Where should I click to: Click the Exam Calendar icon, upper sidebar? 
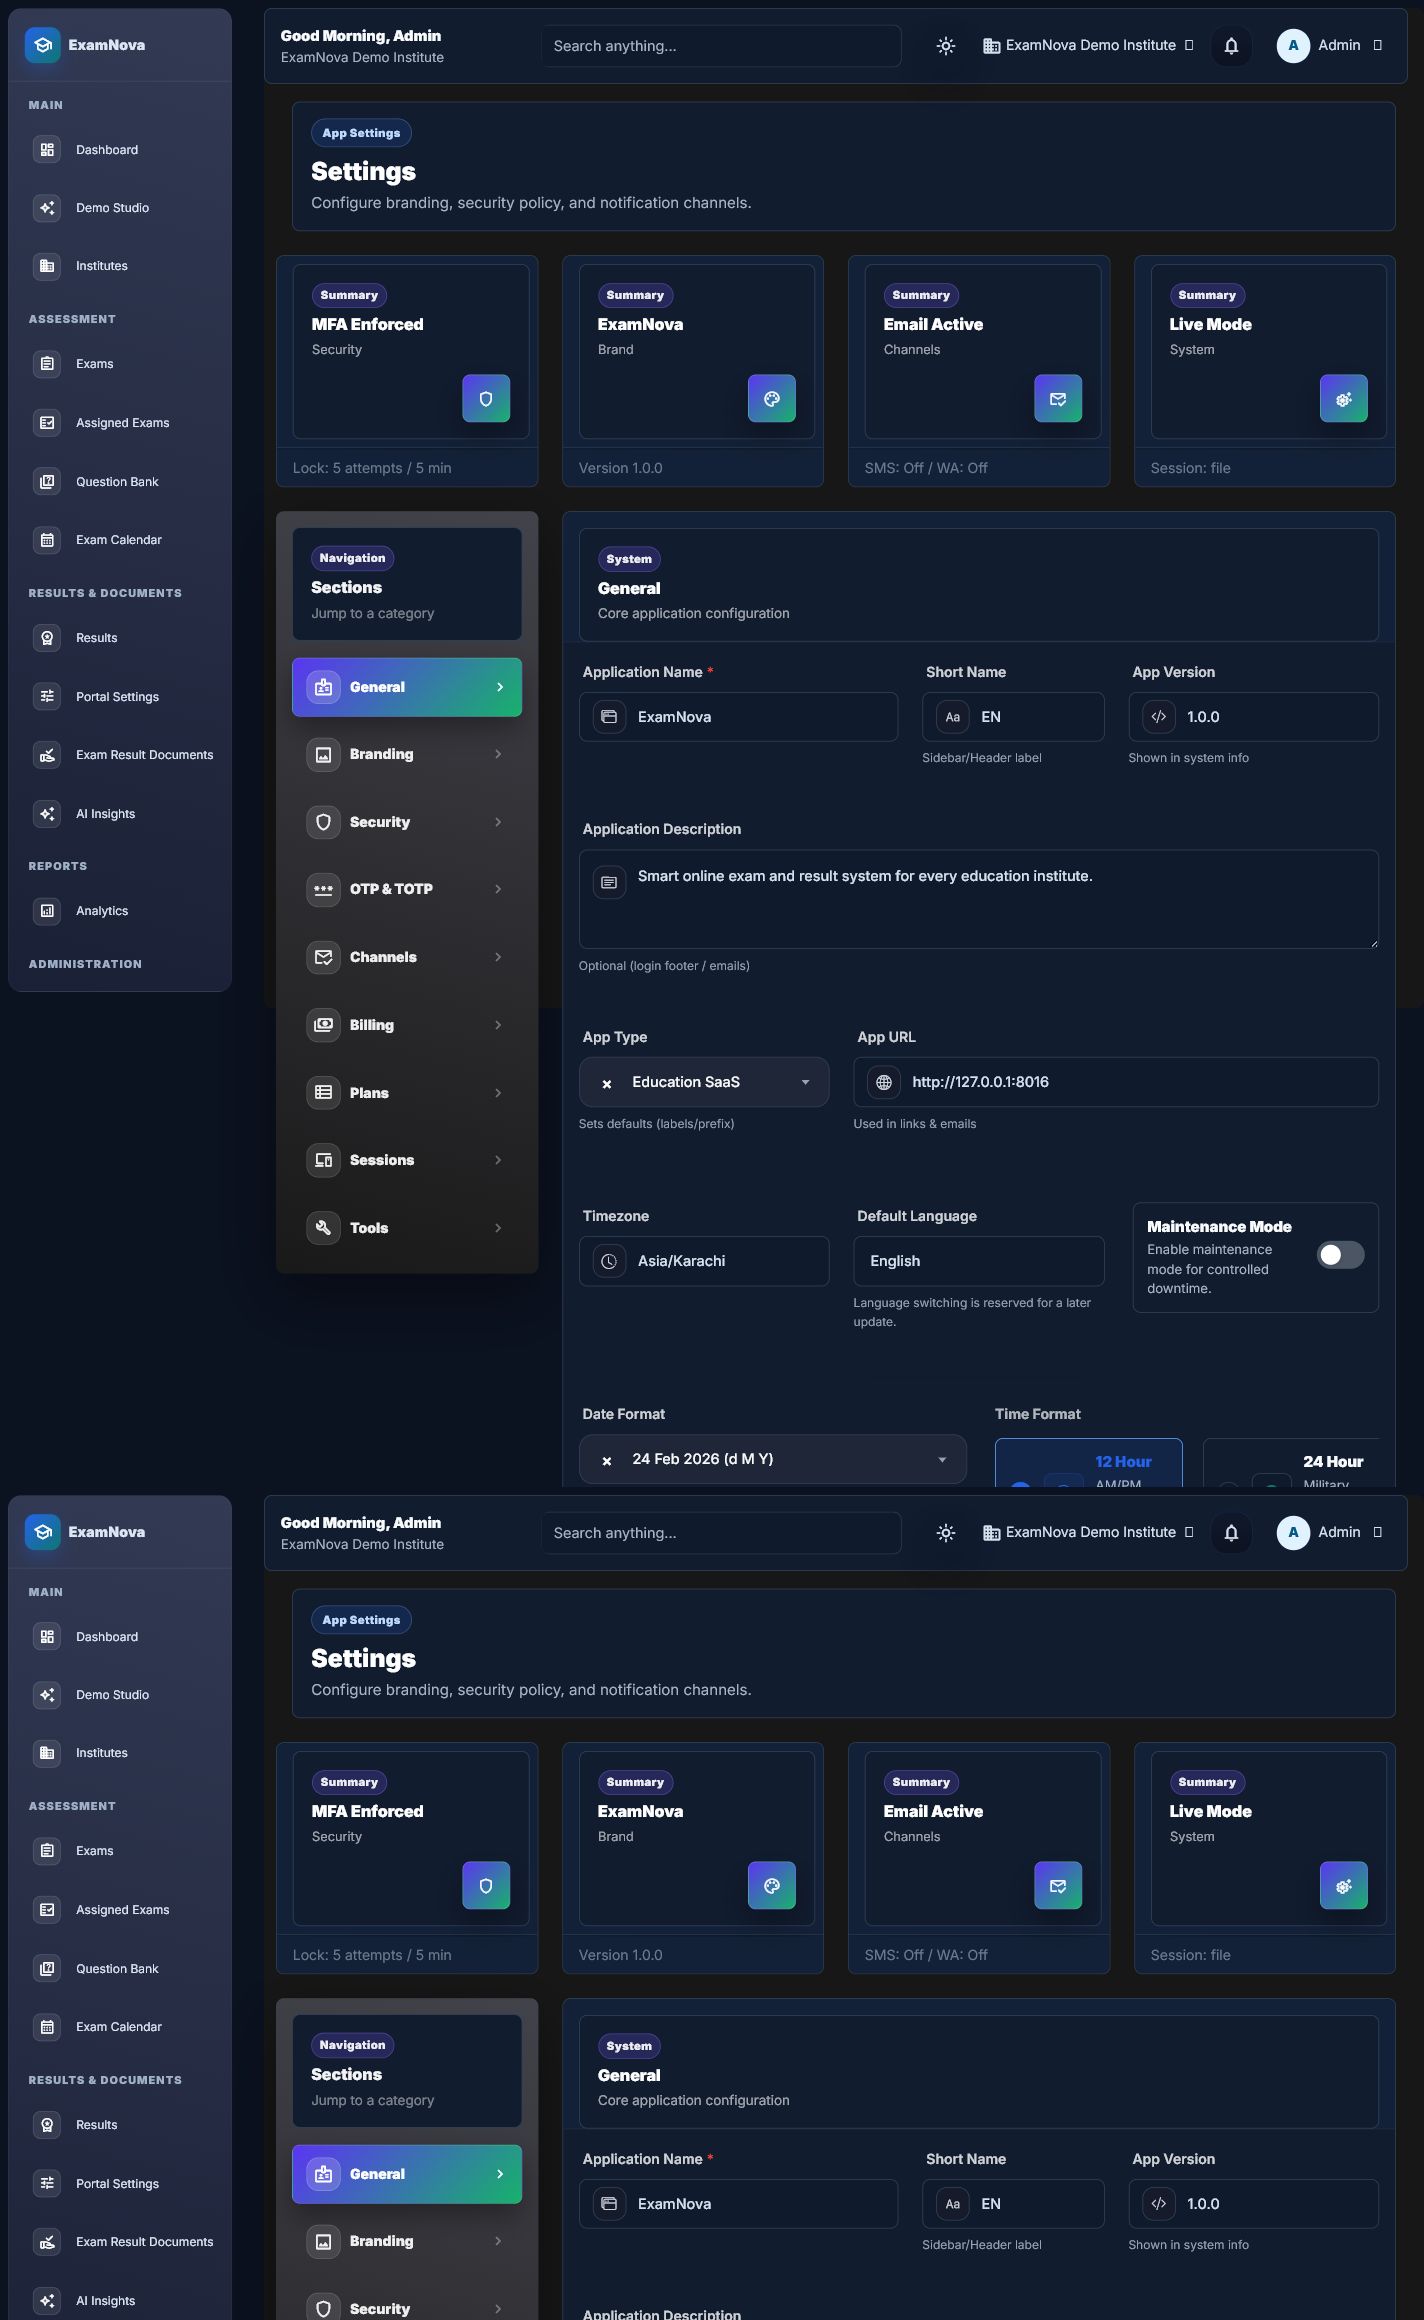pos(47,540)
